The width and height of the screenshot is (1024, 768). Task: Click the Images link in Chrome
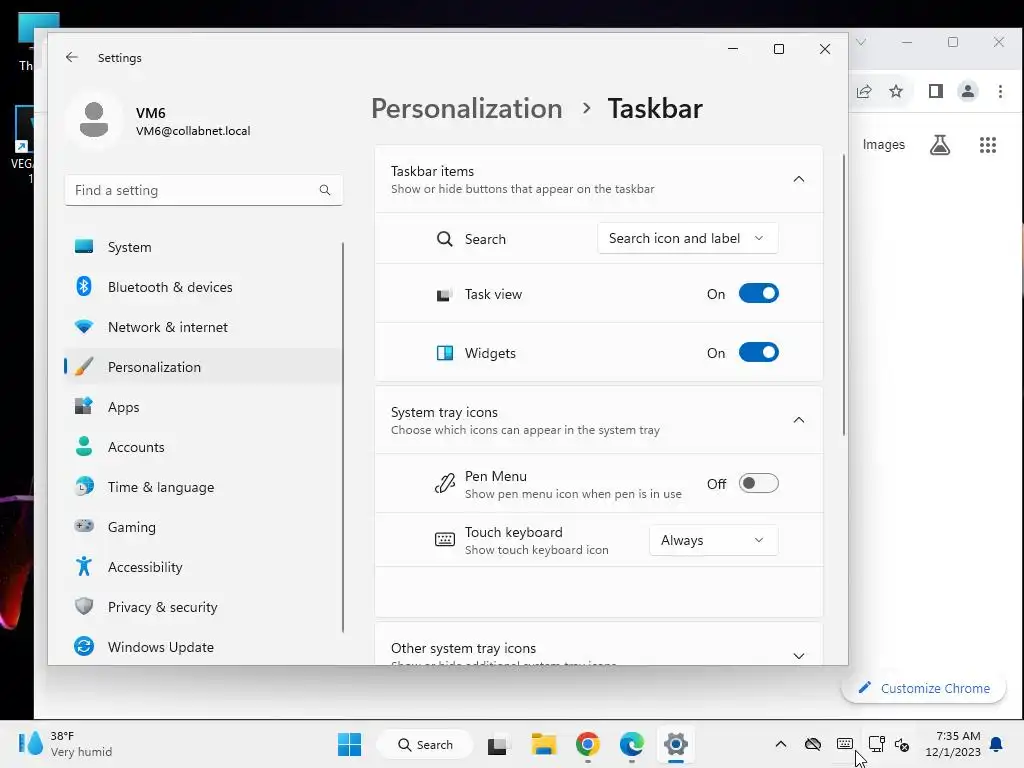point(884,145)
